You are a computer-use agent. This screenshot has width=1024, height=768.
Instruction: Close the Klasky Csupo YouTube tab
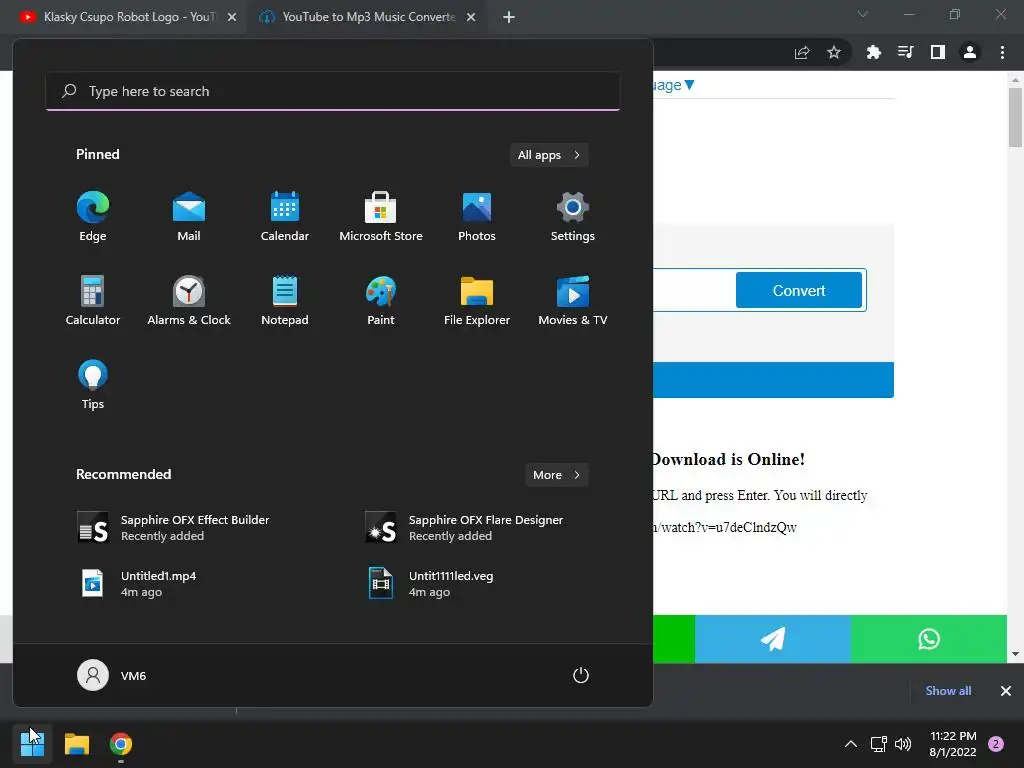232,17
